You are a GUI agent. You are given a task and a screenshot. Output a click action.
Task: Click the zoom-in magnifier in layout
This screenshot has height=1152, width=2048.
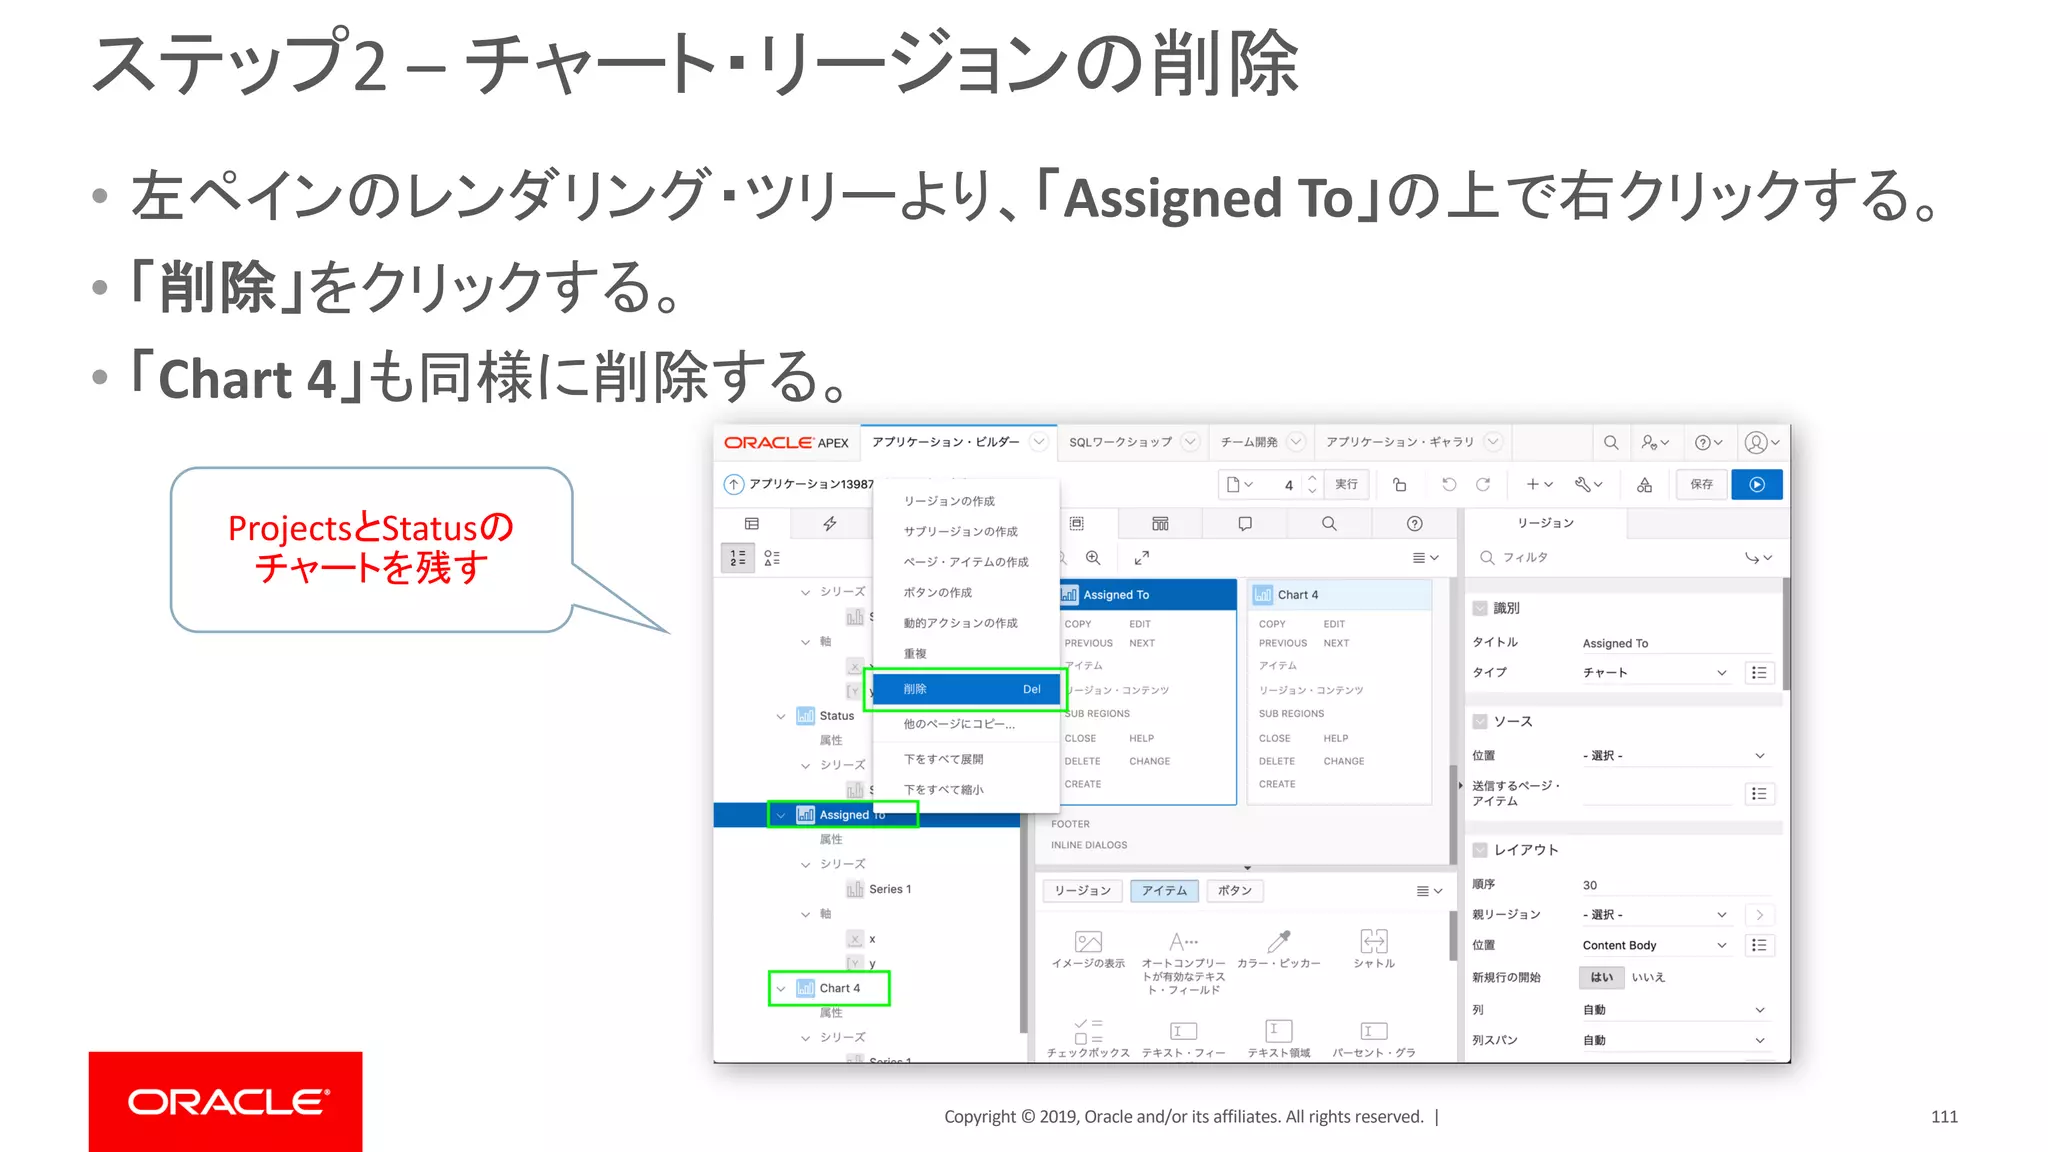point(1093,557)
